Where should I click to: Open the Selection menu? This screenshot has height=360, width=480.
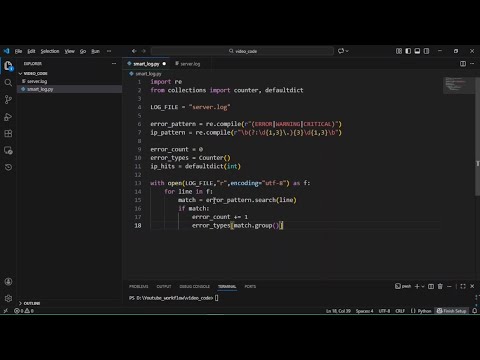pos(50,51)
